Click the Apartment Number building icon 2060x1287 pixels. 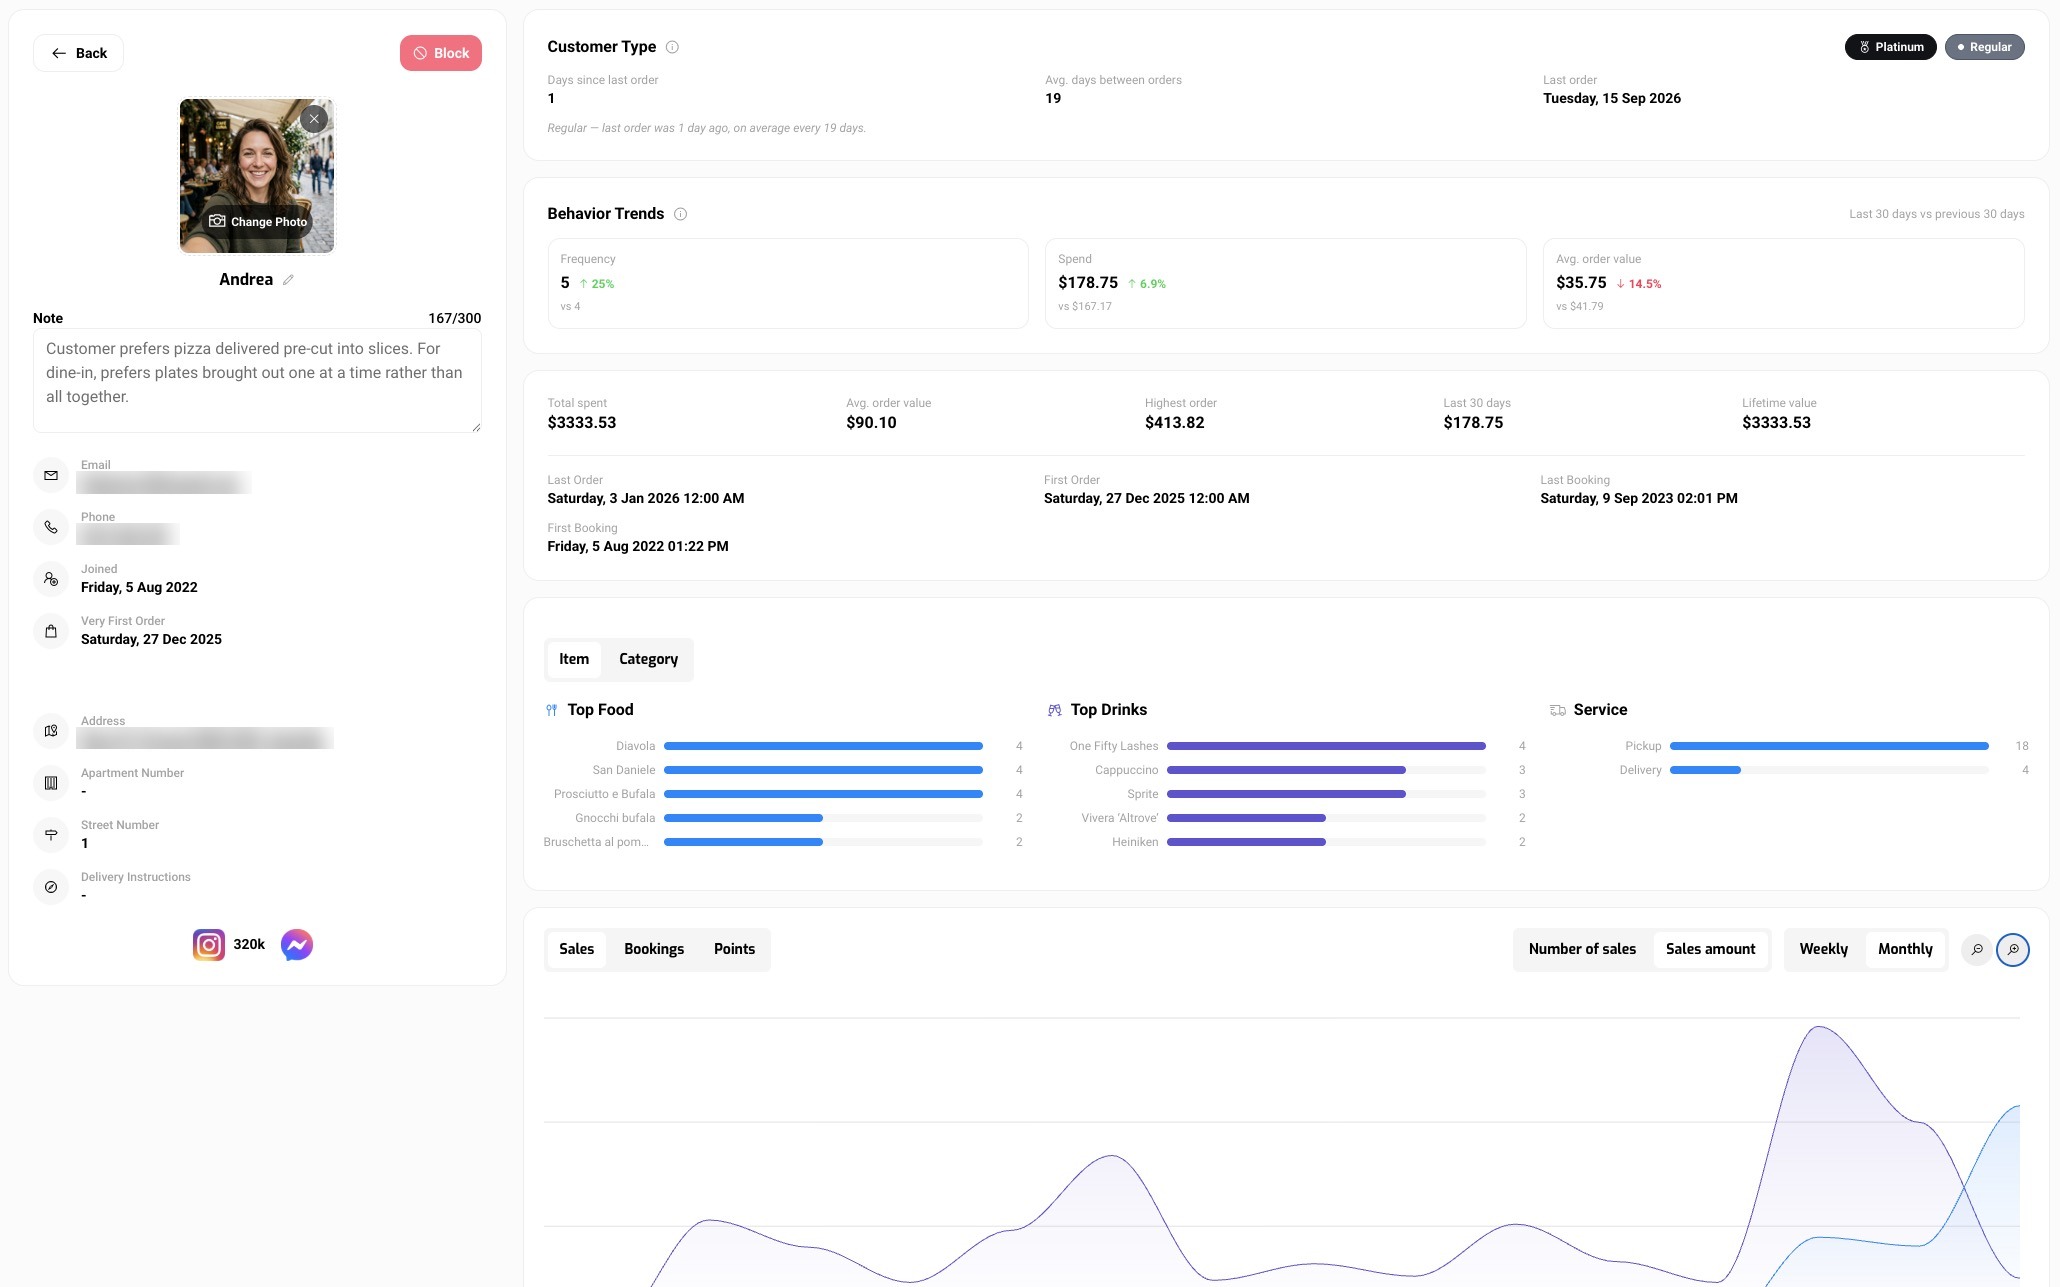[x=51, y=783]
